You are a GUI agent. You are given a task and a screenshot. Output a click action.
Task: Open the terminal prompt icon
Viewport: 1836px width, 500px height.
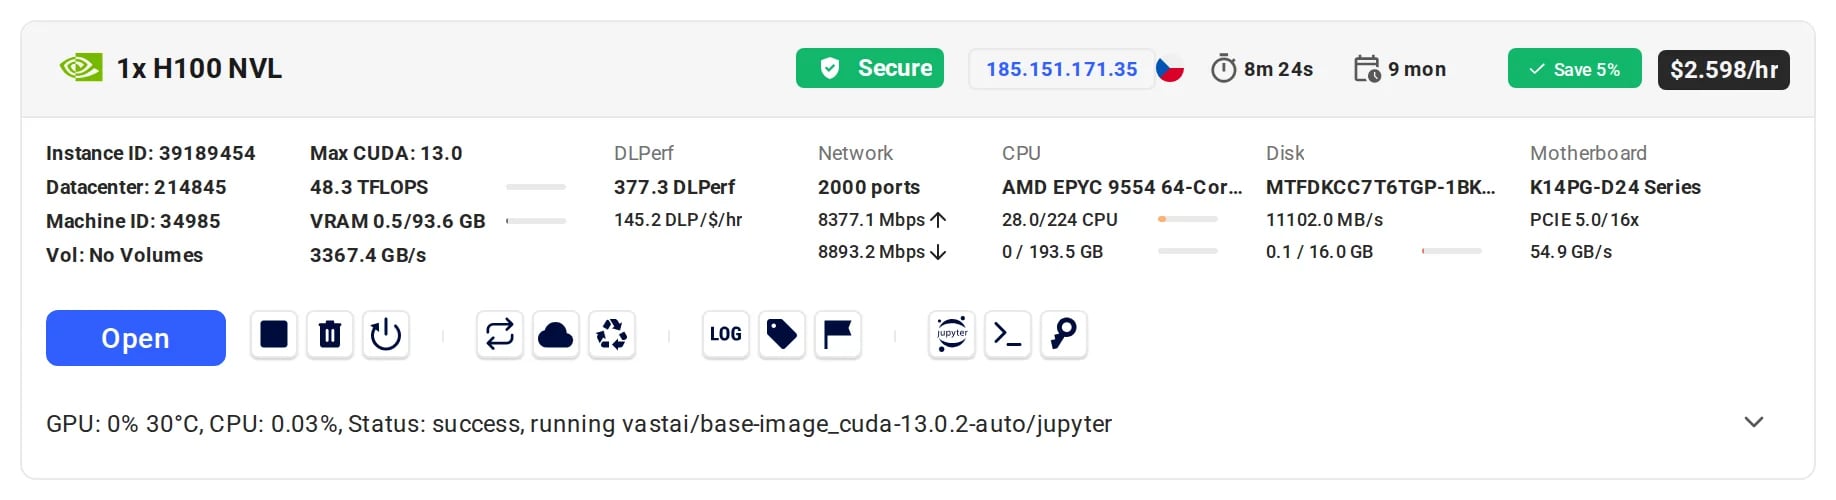coord(1008,334)
